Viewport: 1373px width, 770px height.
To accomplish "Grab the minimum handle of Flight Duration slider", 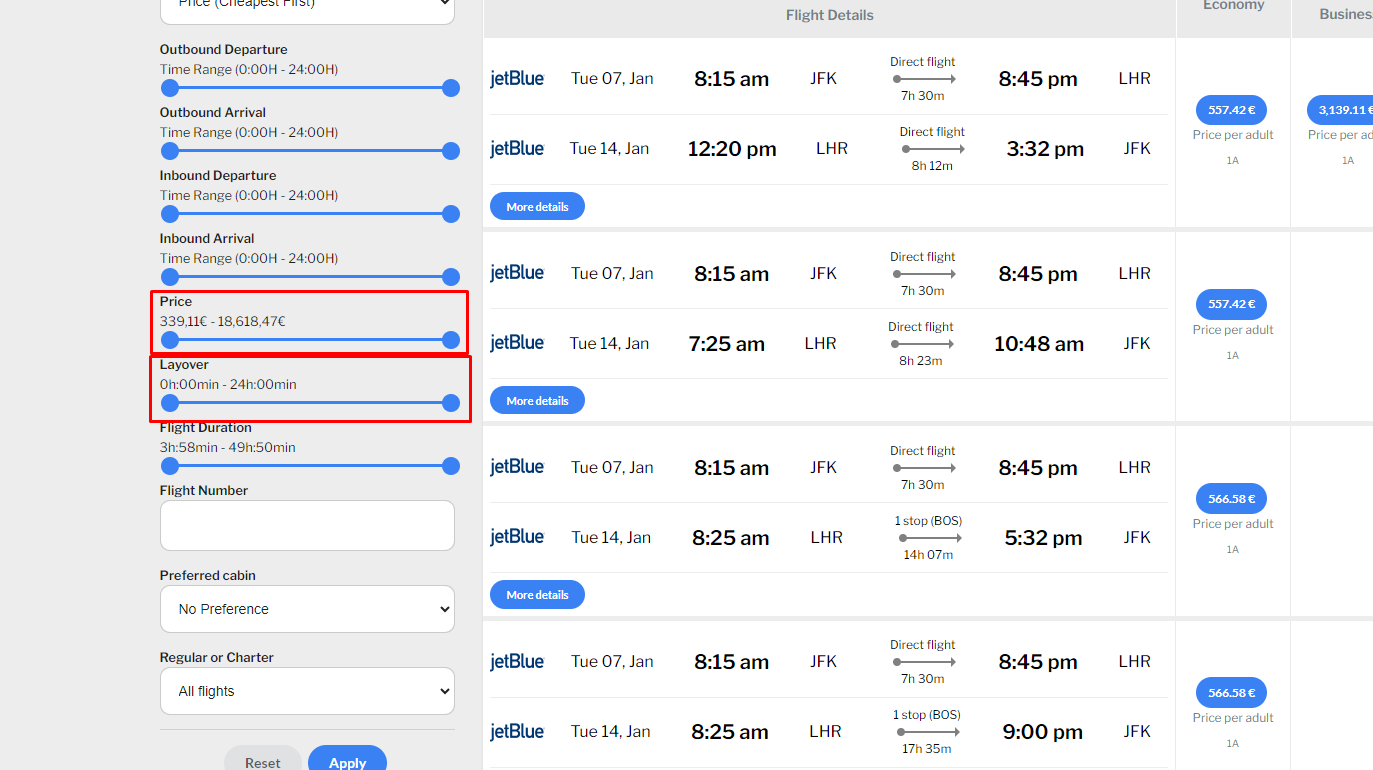I will tap(170, 466).
